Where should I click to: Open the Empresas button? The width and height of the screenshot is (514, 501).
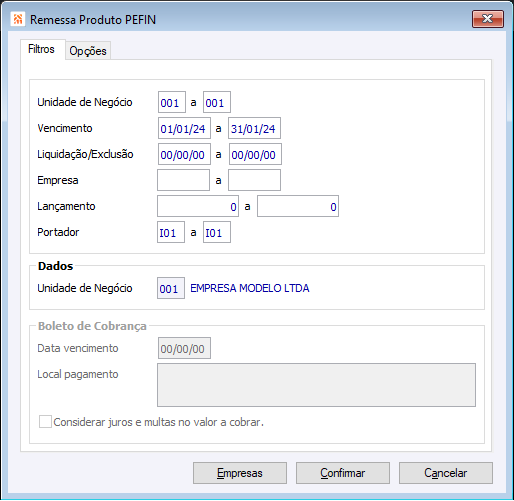(x=240, y=473)
